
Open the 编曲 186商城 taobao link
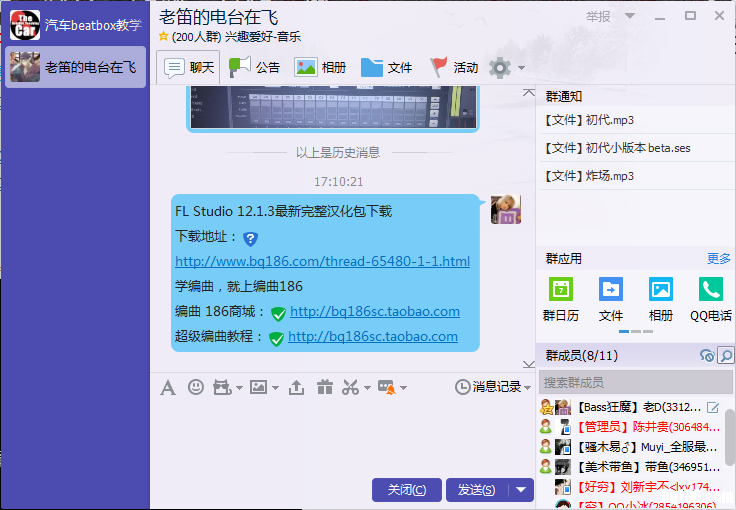coord(375,312)
